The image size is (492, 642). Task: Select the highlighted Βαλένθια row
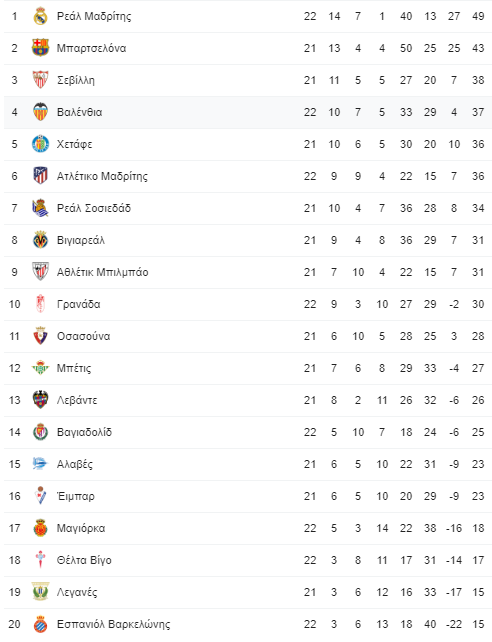248,112
